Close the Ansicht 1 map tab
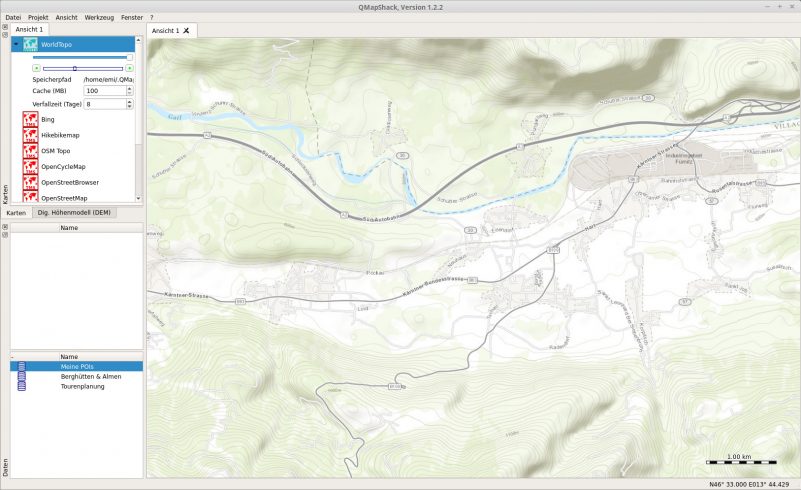Viewport: 801px width, 490px height. pos(186,31)
